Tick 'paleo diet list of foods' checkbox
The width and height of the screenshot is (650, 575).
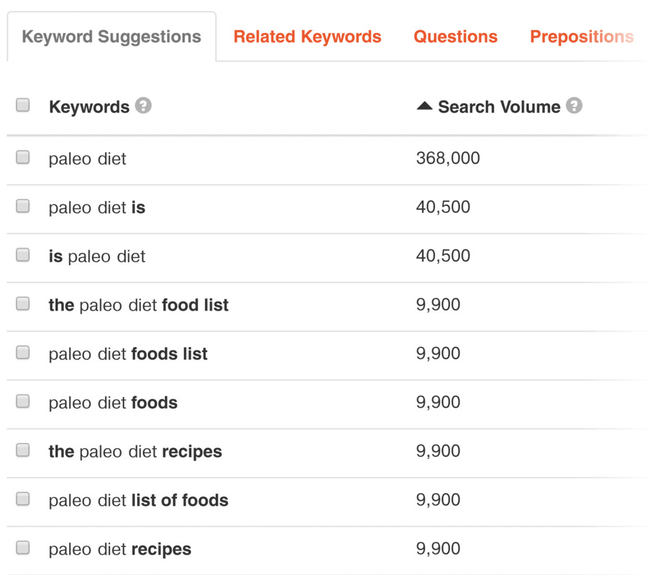tap(23, 498)
